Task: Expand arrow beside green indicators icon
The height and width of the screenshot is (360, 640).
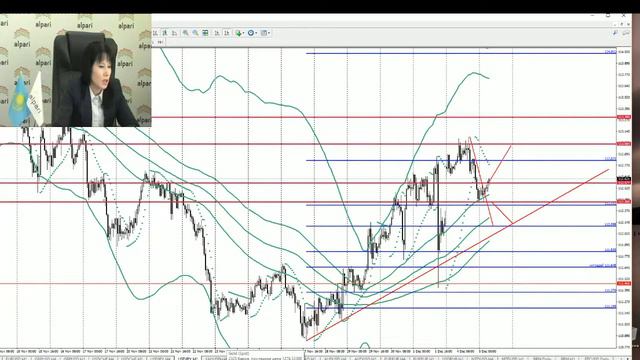Action: tap(244, 33)
